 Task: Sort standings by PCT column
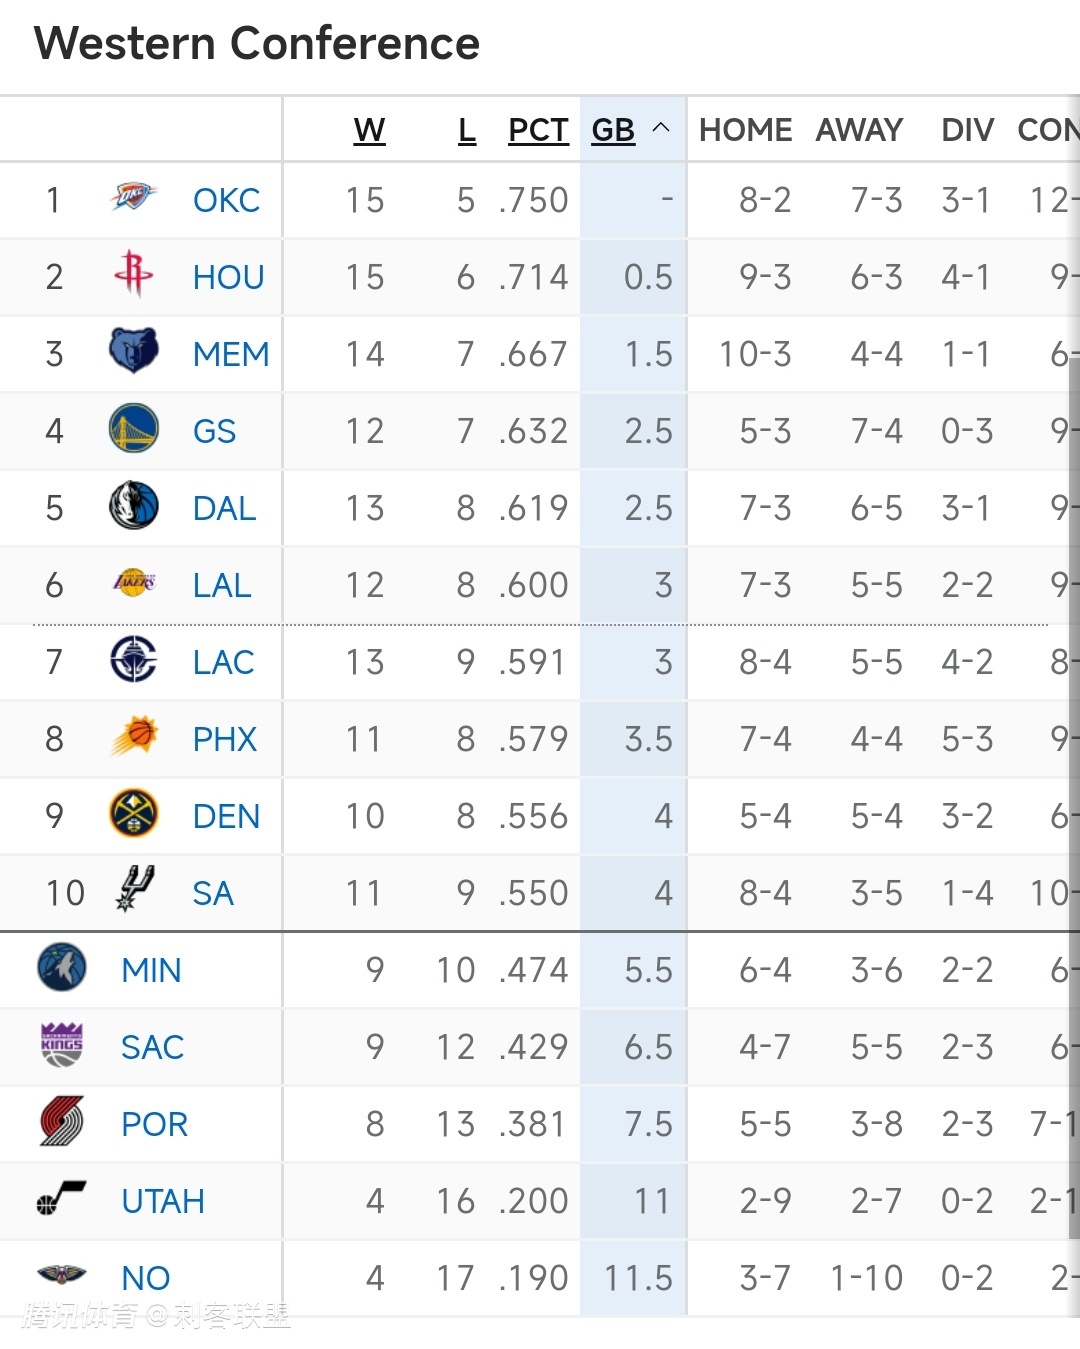(x=538, y=130)
